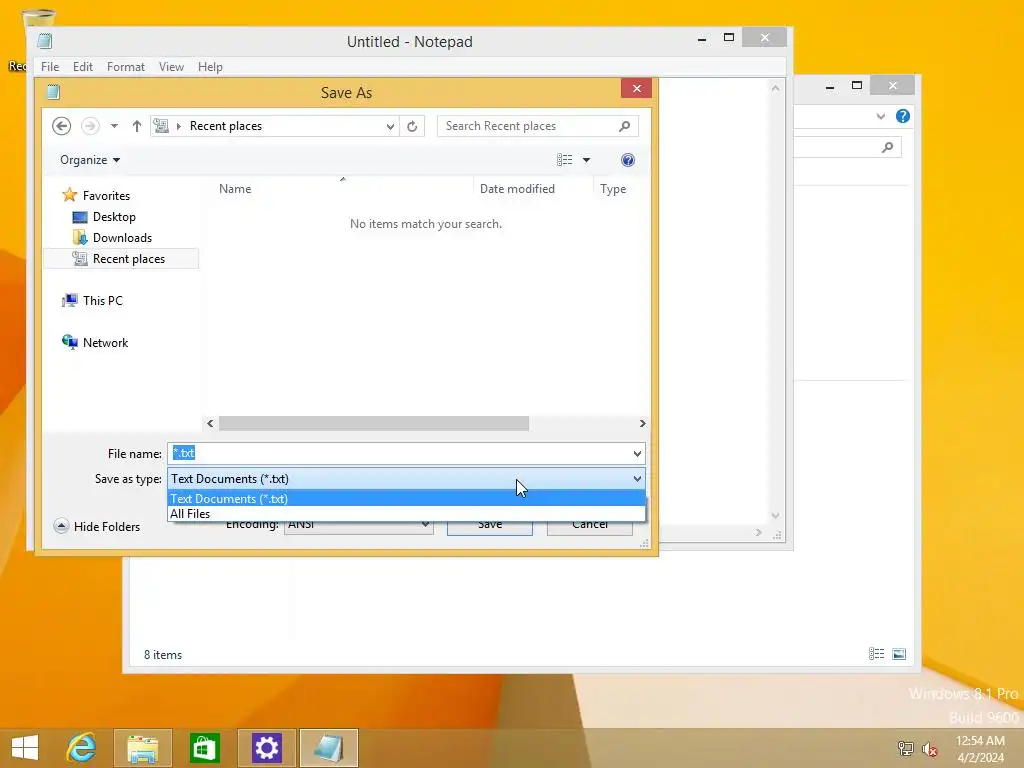Image resolution: width=1024 pixels, height=768 pixels.
Task: Click the scroll-left arrow in file list
Action: coord(210,424)
